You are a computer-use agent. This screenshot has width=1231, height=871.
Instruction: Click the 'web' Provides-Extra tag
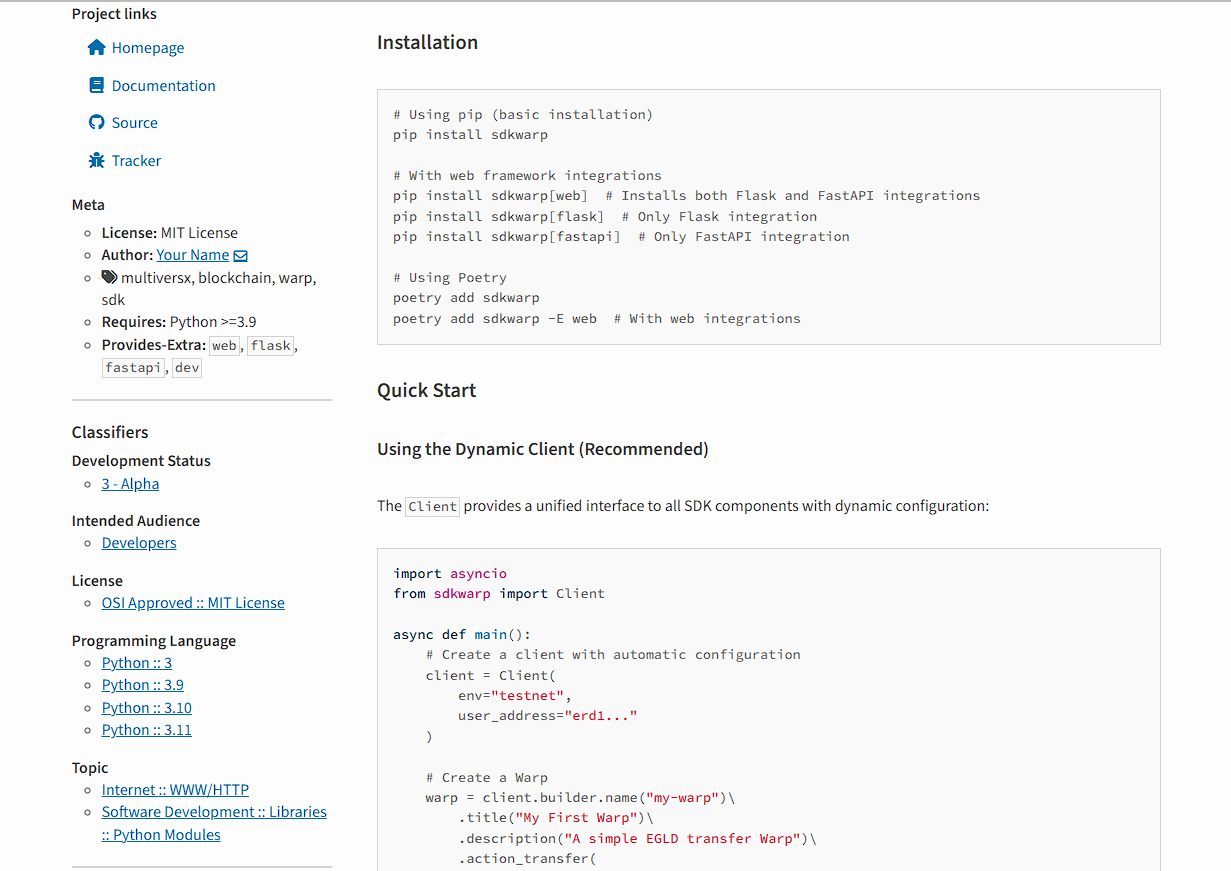[x=225, y=345]
